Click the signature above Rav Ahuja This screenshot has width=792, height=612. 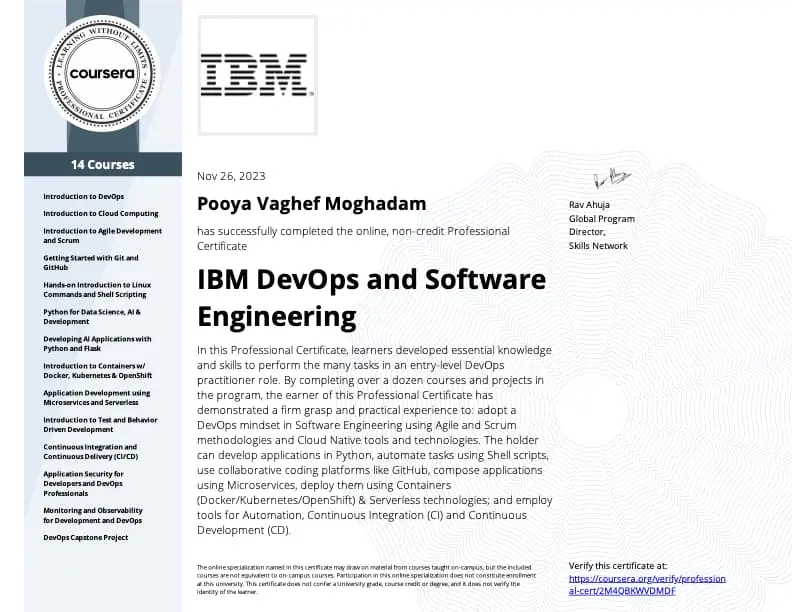pos(612,178)
